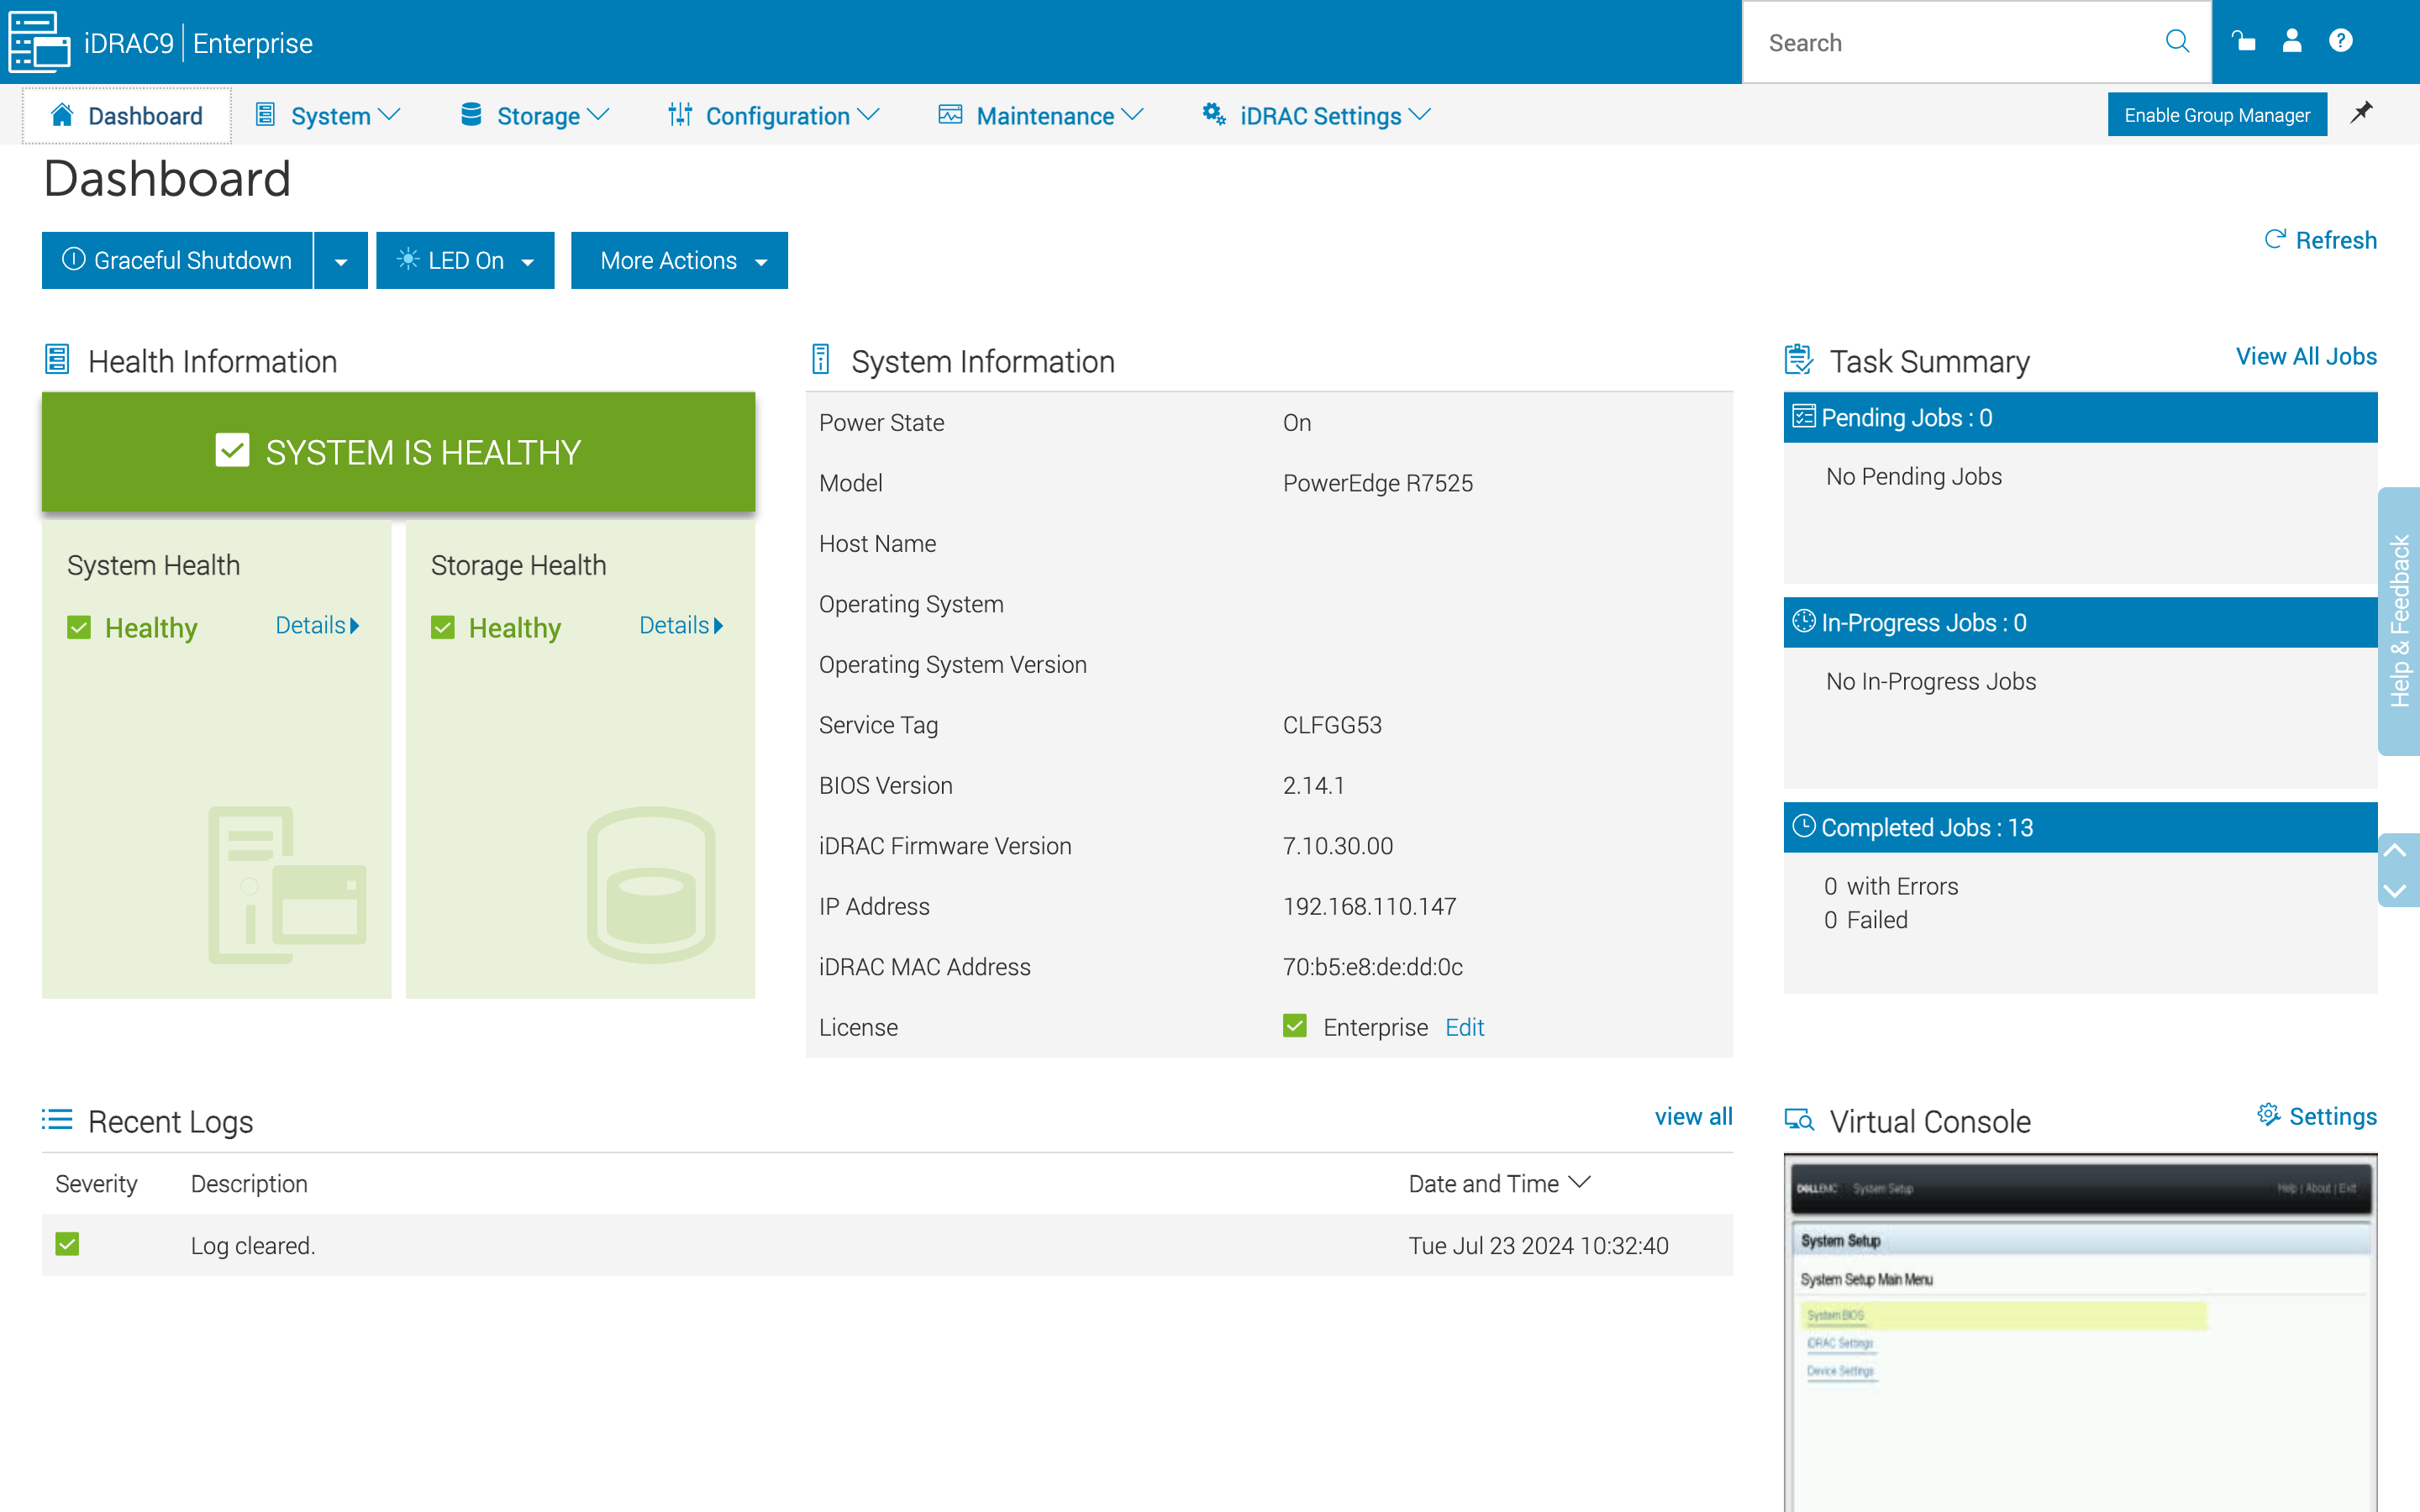Expand the Graceful Shutdown dropdown arrow
The image size is (2420, 1512).
(340, 260)
